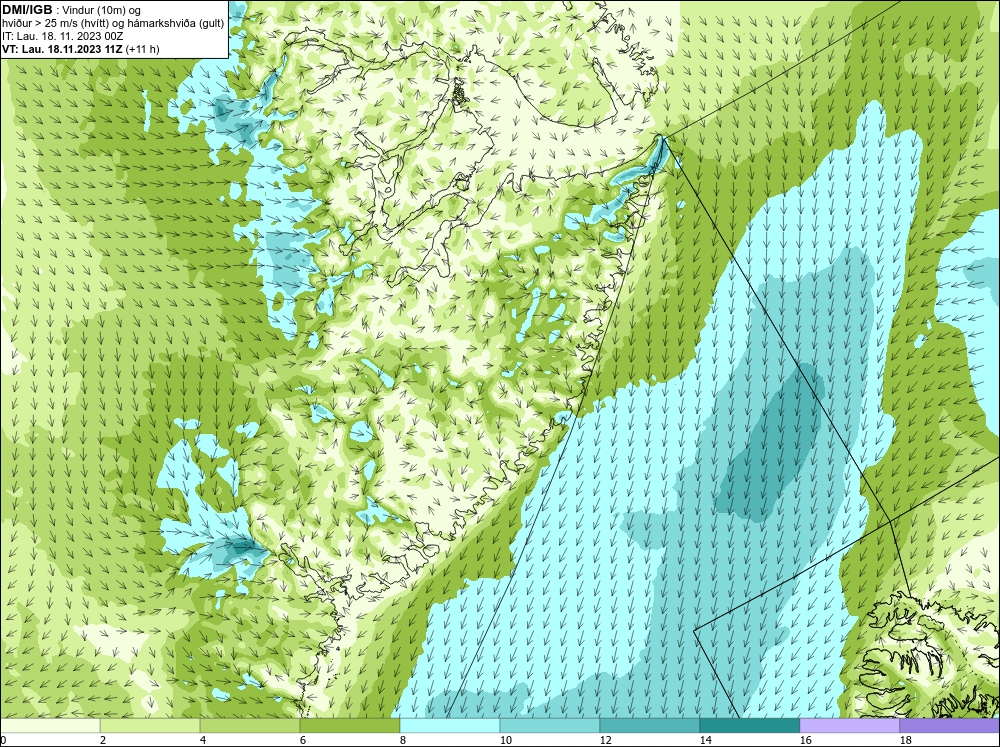
Task: Click the 'hviður > 25 m/s' legend line
Action: click(x=114, y=24)
